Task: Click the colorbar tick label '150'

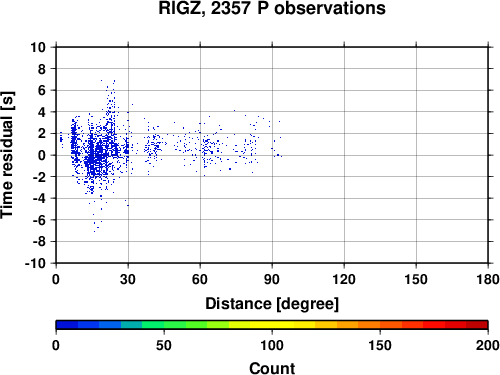Action: click(x=380, y=345)
